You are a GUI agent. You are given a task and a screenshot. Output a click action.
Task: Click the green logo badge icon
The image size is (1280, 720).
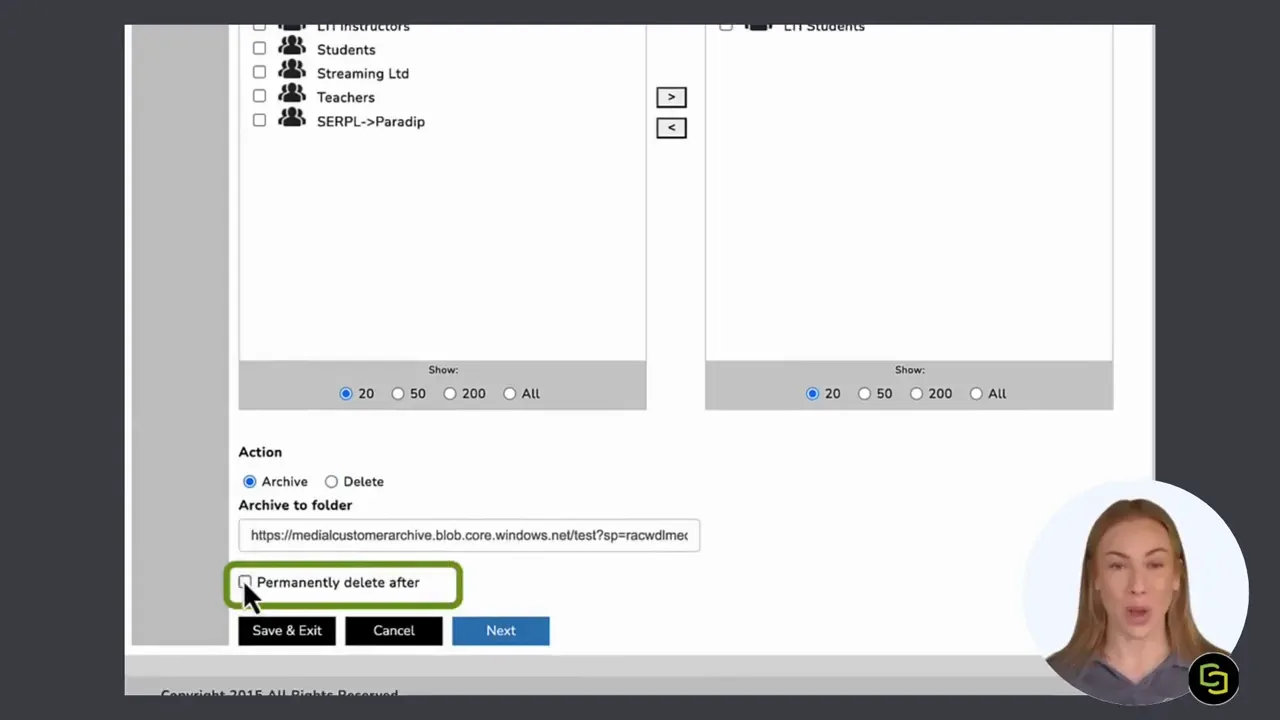pos(1214,679)
